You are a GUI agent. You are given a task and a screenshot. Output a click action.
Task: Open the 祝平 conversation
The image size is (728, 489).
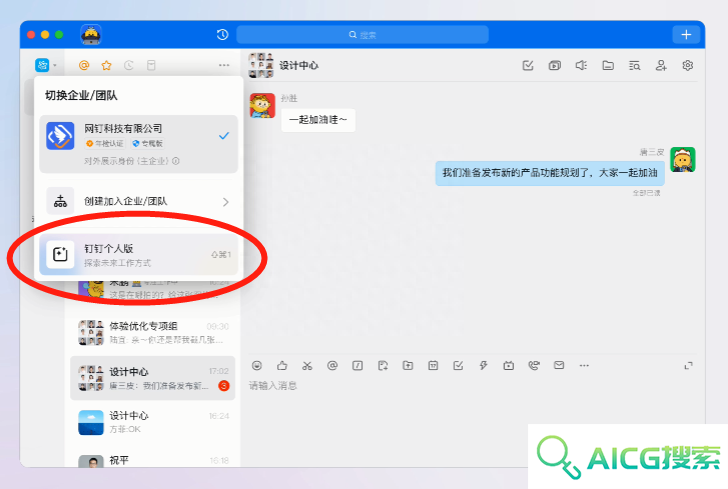coord(153,460)
